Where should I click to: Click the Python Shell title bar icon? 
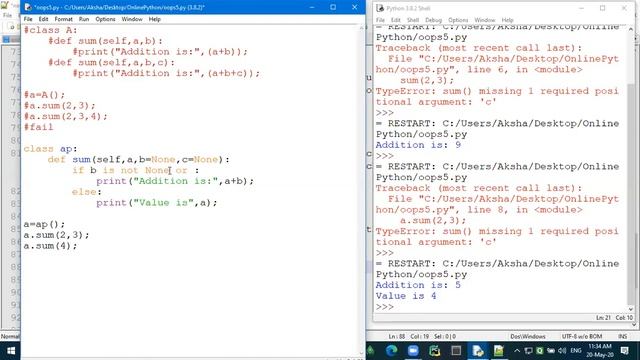(x=380, y=8)
